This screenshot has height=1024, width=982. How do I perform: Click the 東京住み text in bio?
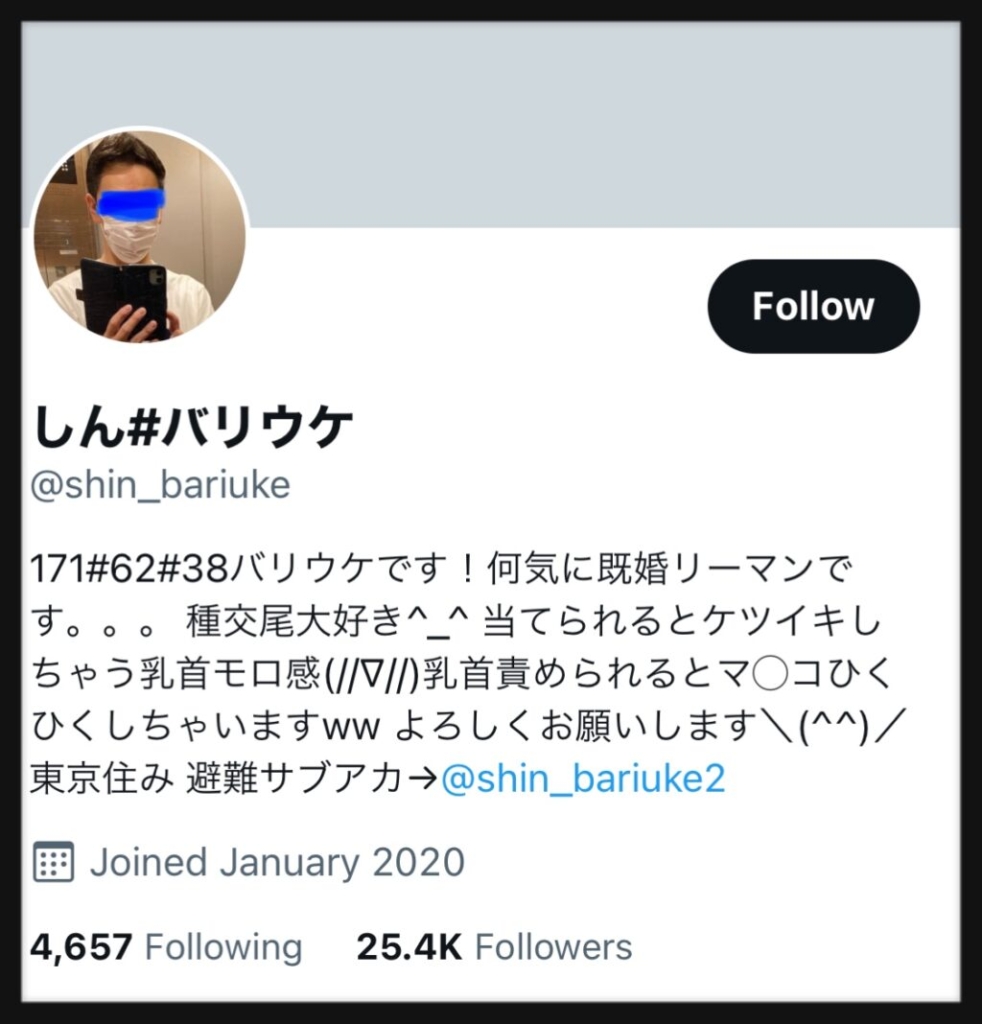point(103,778)
